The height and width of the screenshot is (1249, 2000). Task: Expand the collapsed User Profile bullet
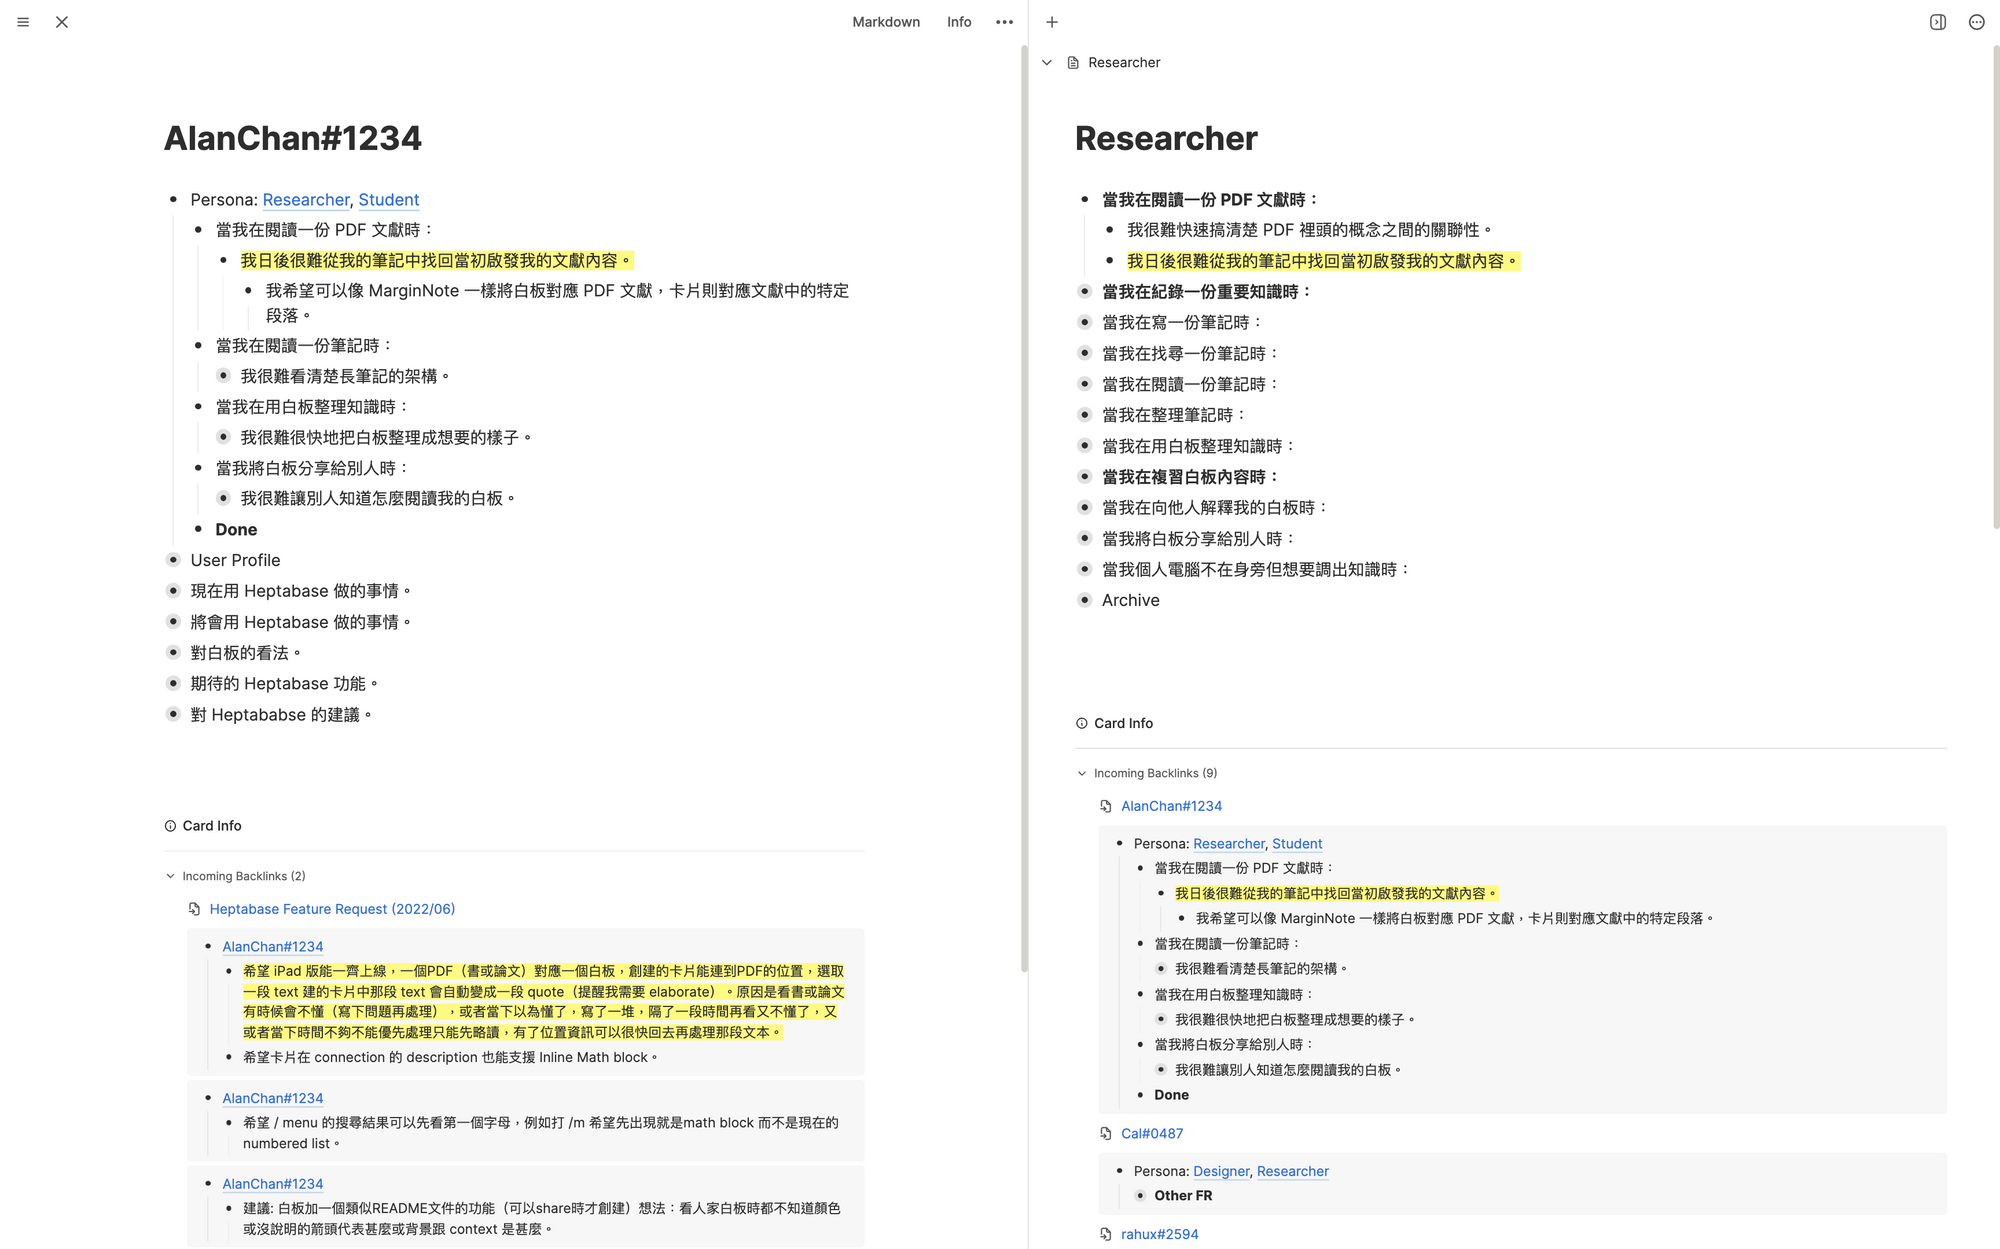(173, 560)
